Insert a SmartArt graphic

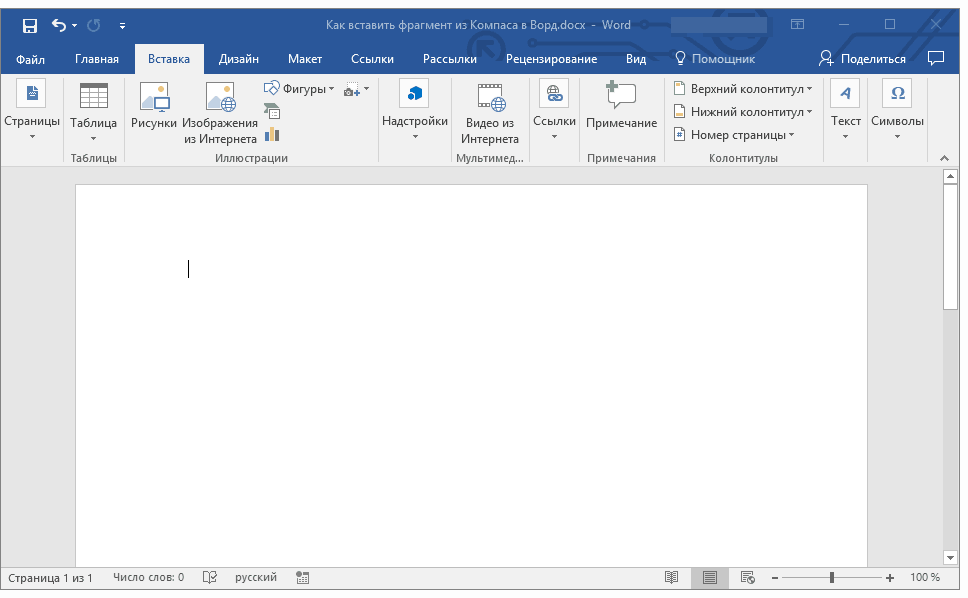click(272, 112)
